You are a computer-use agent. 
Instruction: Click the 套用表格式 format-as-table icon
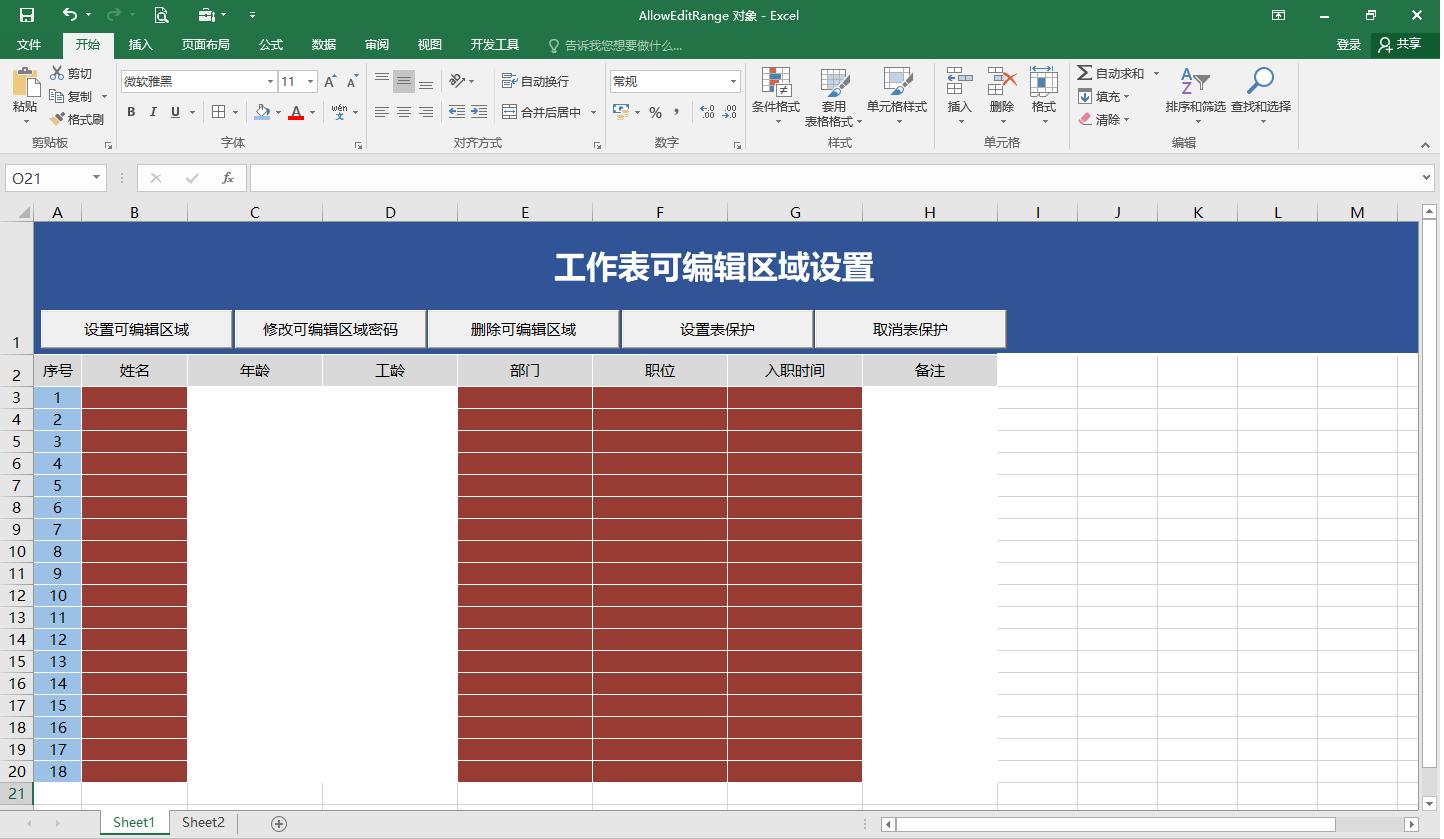(836, 88)
